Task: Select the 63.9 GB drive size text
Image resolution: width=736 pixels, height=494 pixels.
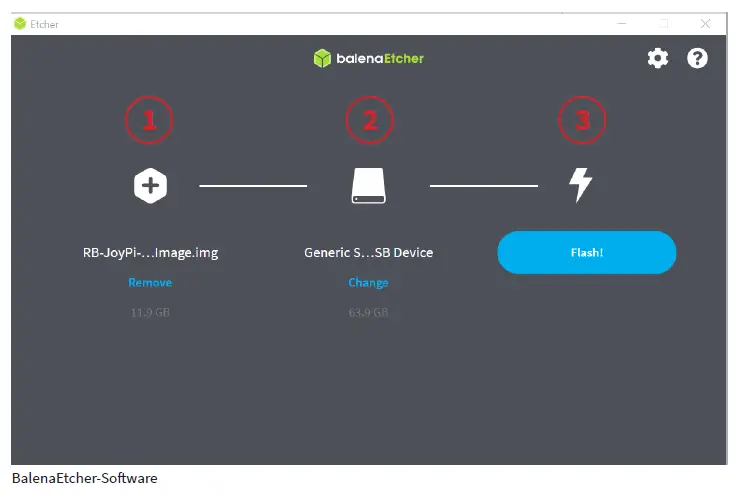Action: (368, 312)
